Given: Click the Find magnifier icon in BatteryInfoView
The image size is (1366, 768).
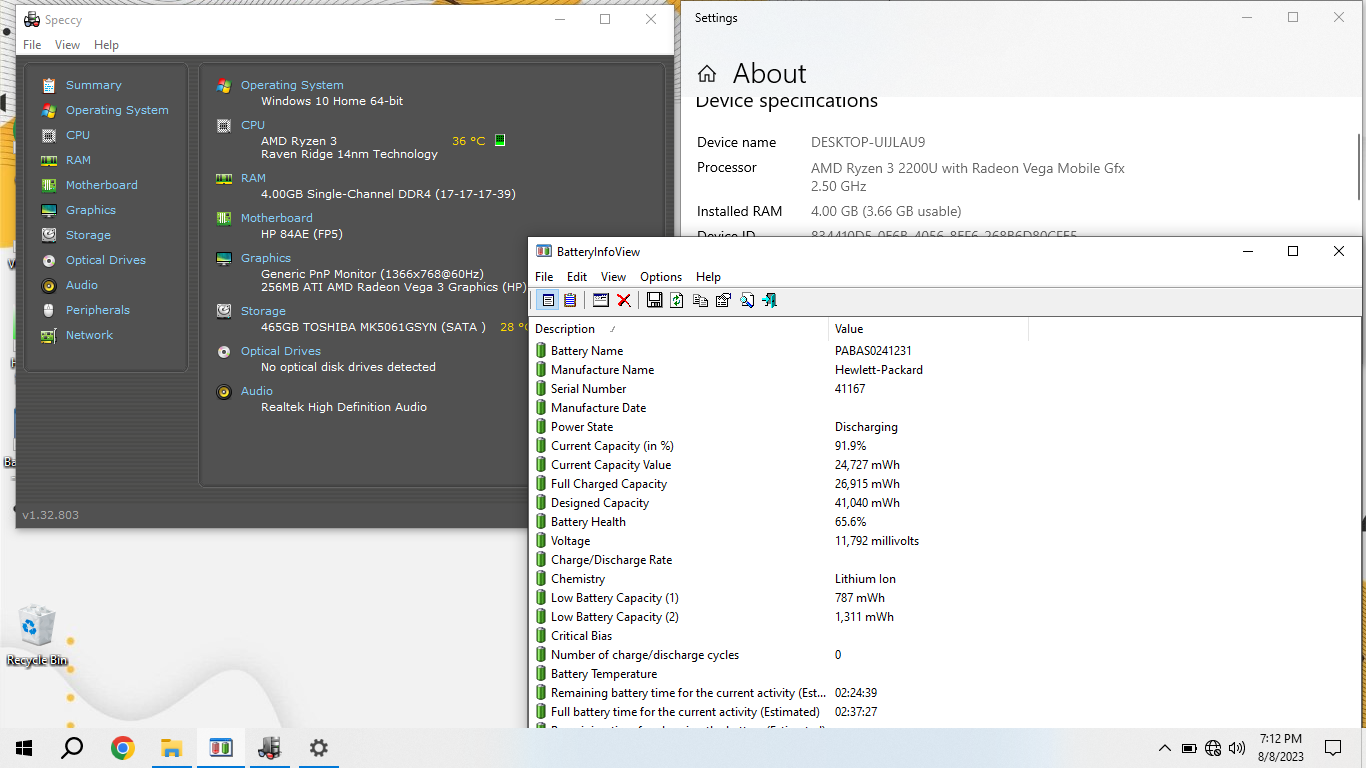Looking at the screenshot, I should pos(747,300).
